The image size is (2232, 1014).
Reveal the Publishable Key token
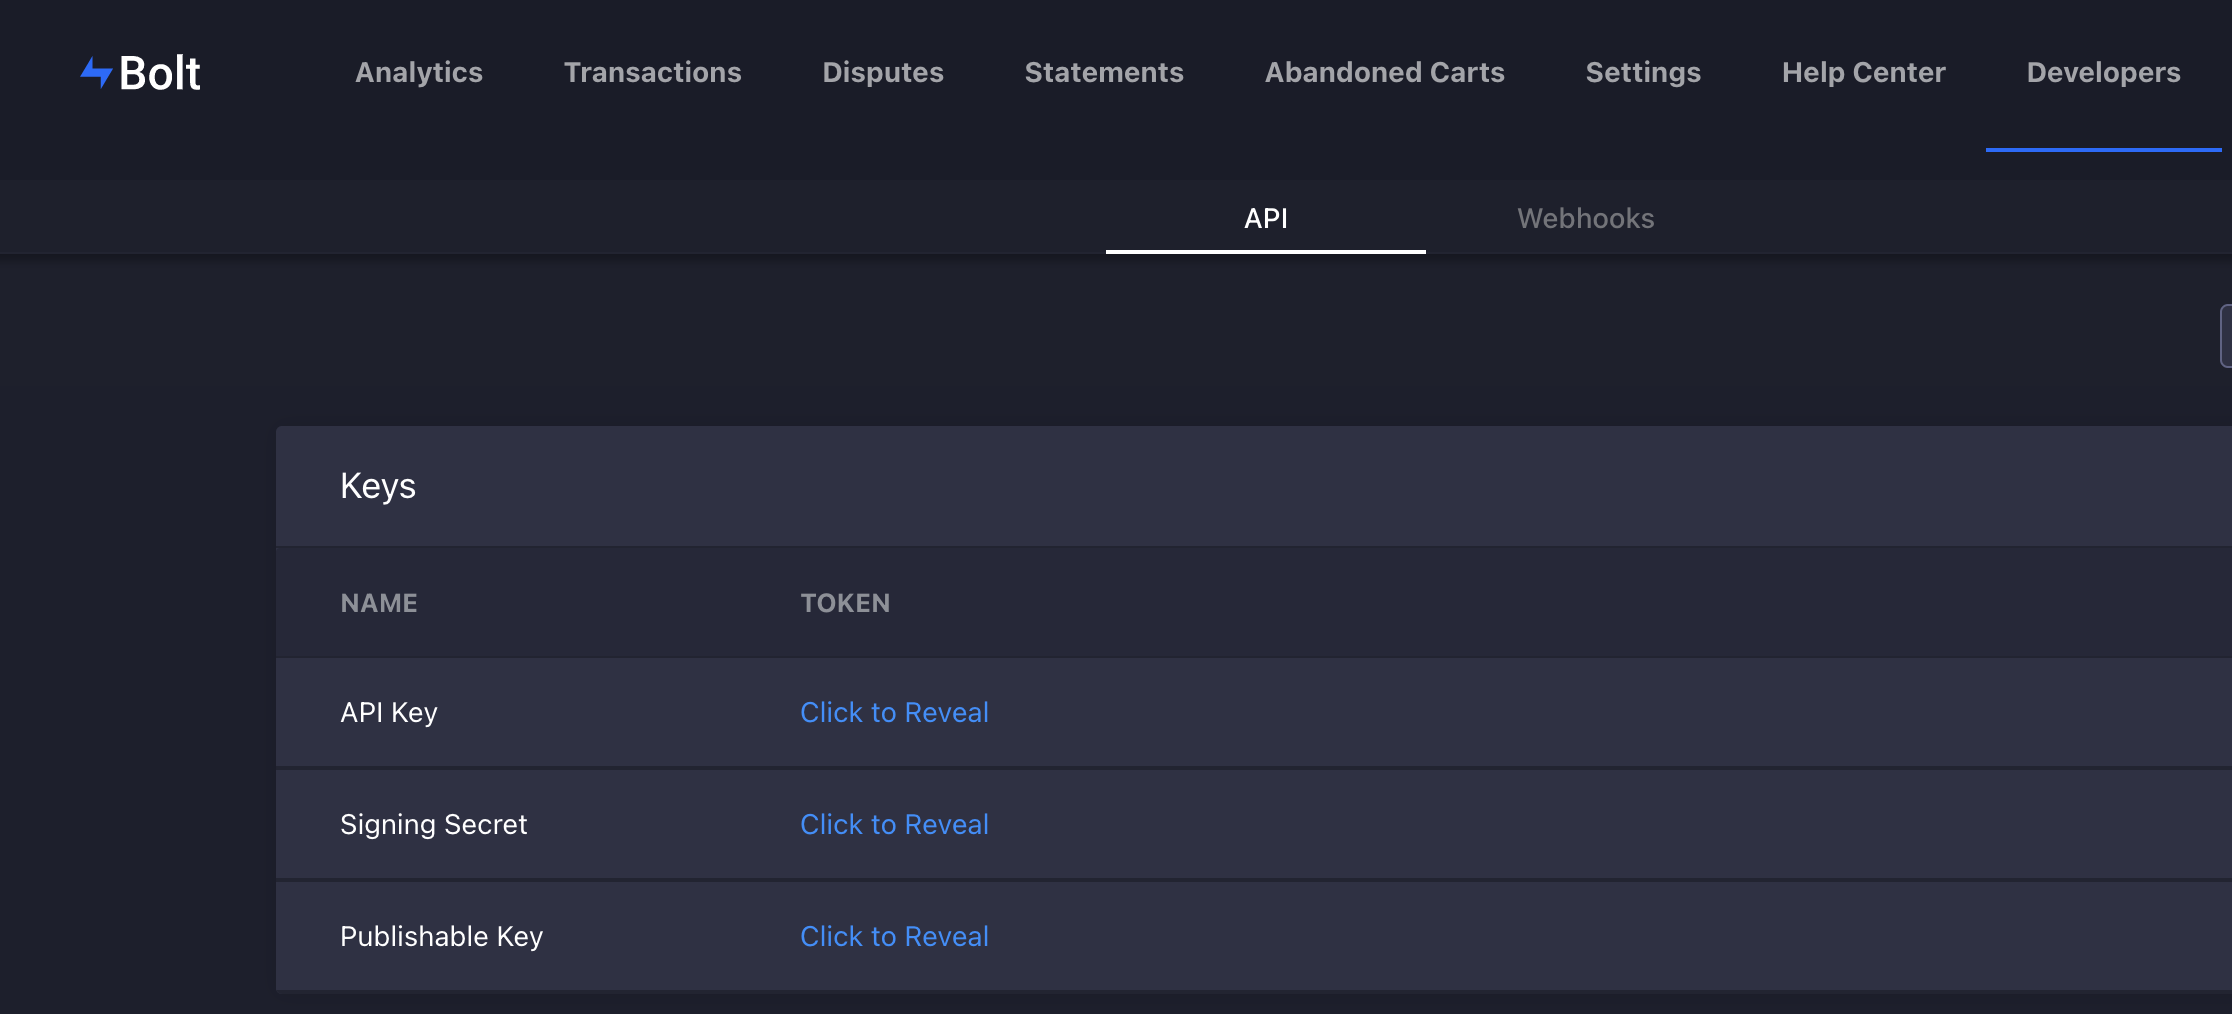[x=894, y=936]
